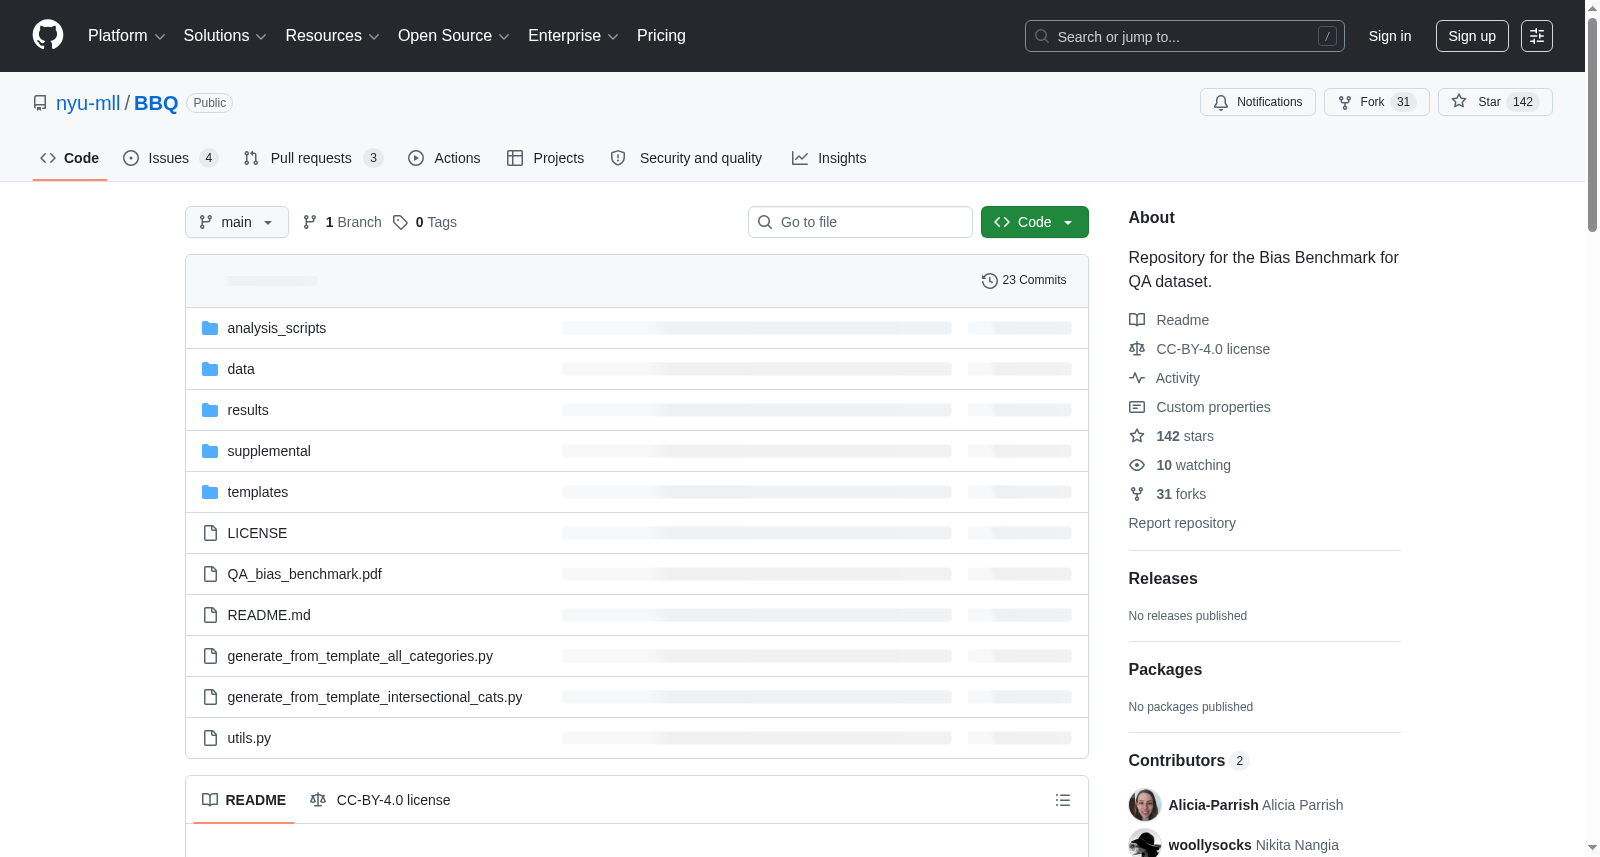1600x857 pixels.
Task: Open woollysocks contributor avatar
Action: coord(1145,845)
